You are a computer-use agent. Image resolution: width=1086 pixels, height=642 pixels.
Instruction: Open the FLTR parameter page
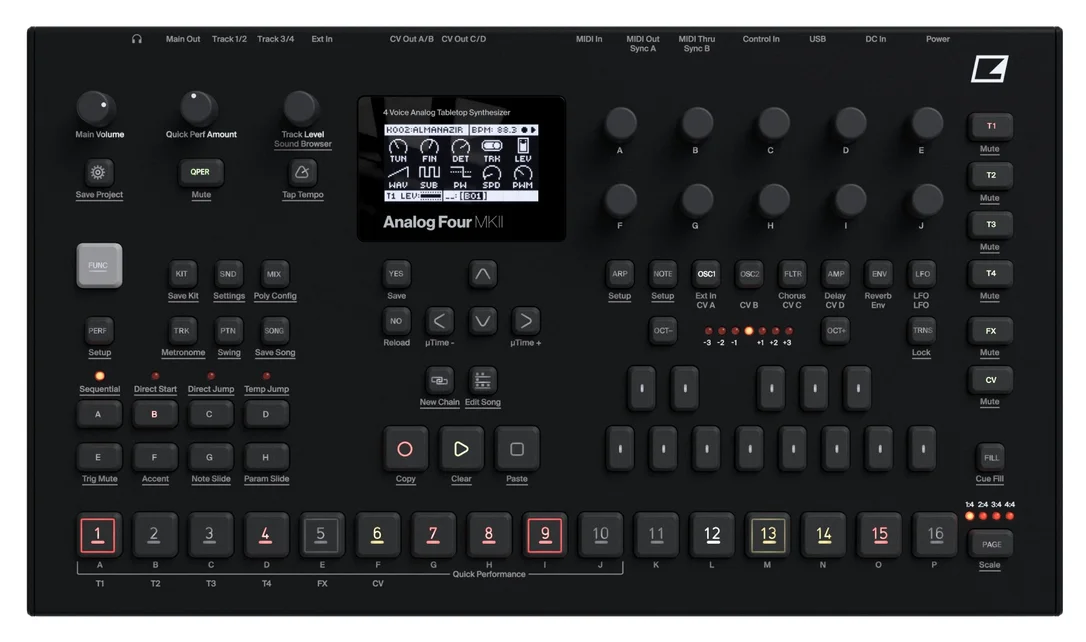(792, 274)
